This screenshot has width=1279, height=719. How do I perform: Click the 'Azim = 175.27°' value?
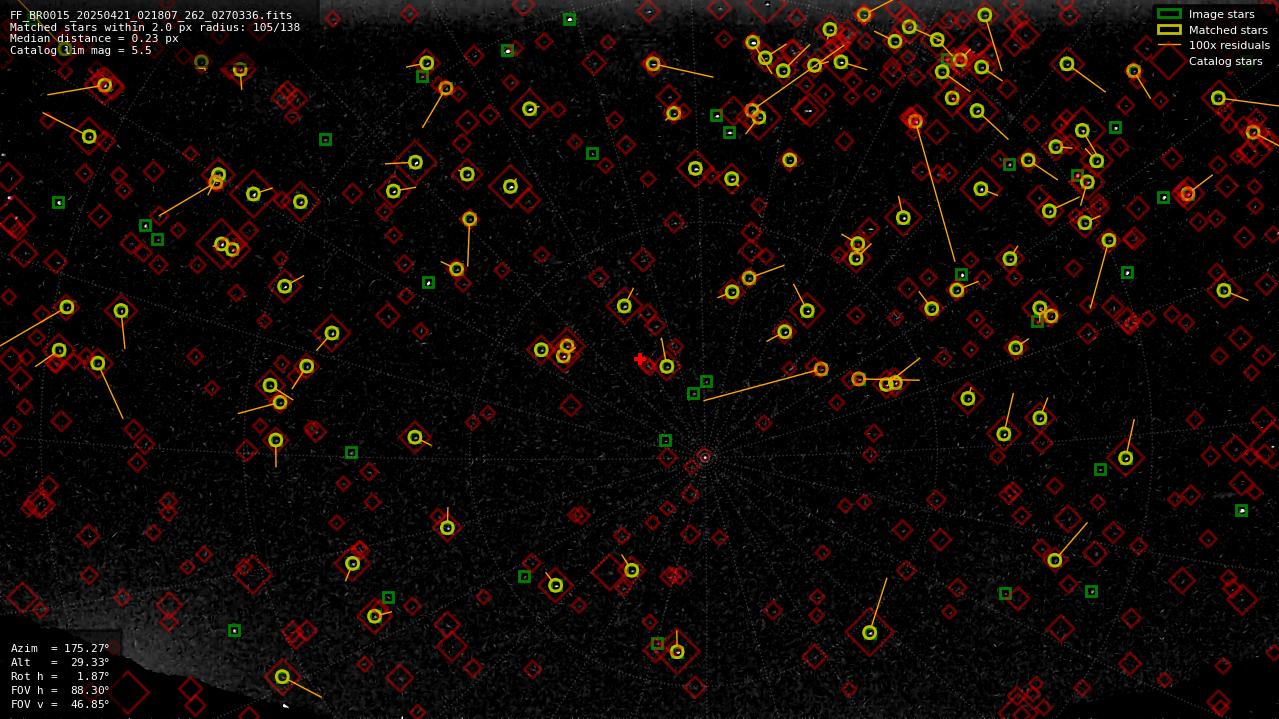pos(60,649)
